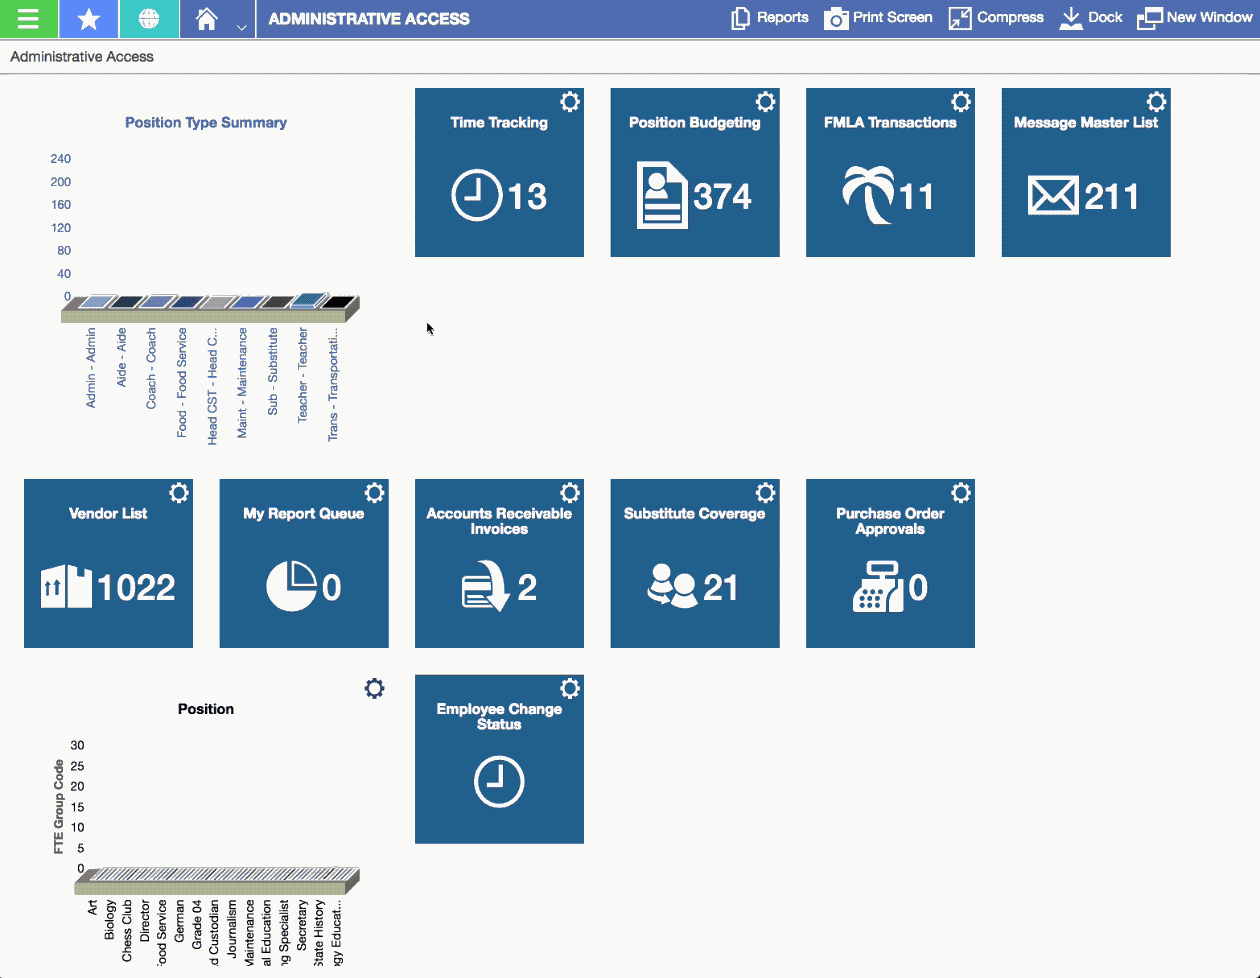The height and width of the screenshot is (978, 1260).
Task: Click count 1022 on Vendor List tile
Action: (x=137, y=587)
